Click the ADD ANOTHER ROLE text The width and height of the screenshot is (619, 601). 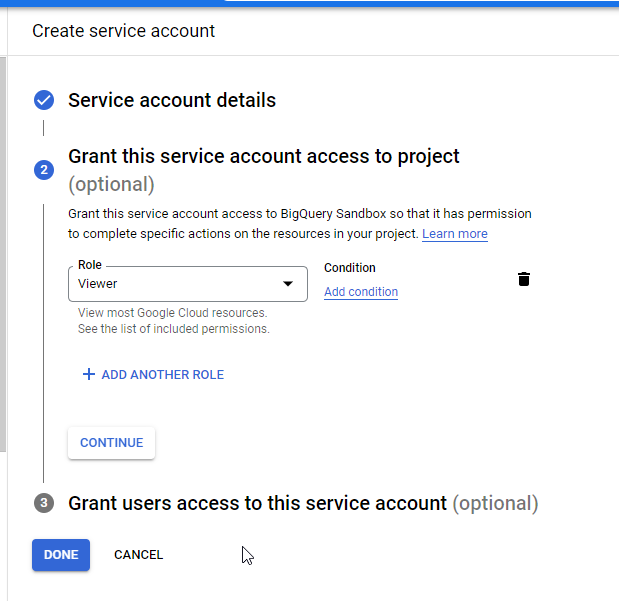tap(162, 375)
